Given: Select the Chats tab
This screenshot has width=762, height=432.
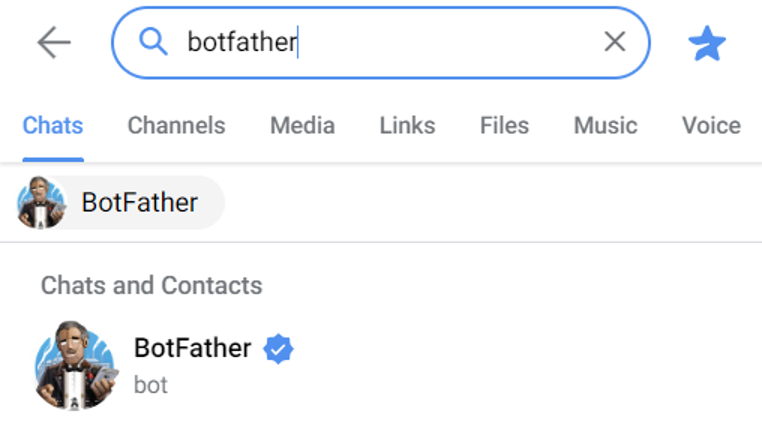Looking at the screenshot, I should (53, 126).
